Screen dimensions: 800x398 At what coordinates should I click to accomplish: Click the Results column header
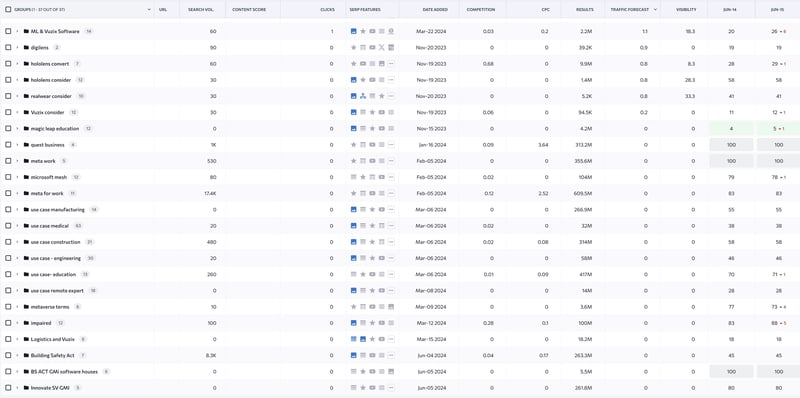coord(585,10)
